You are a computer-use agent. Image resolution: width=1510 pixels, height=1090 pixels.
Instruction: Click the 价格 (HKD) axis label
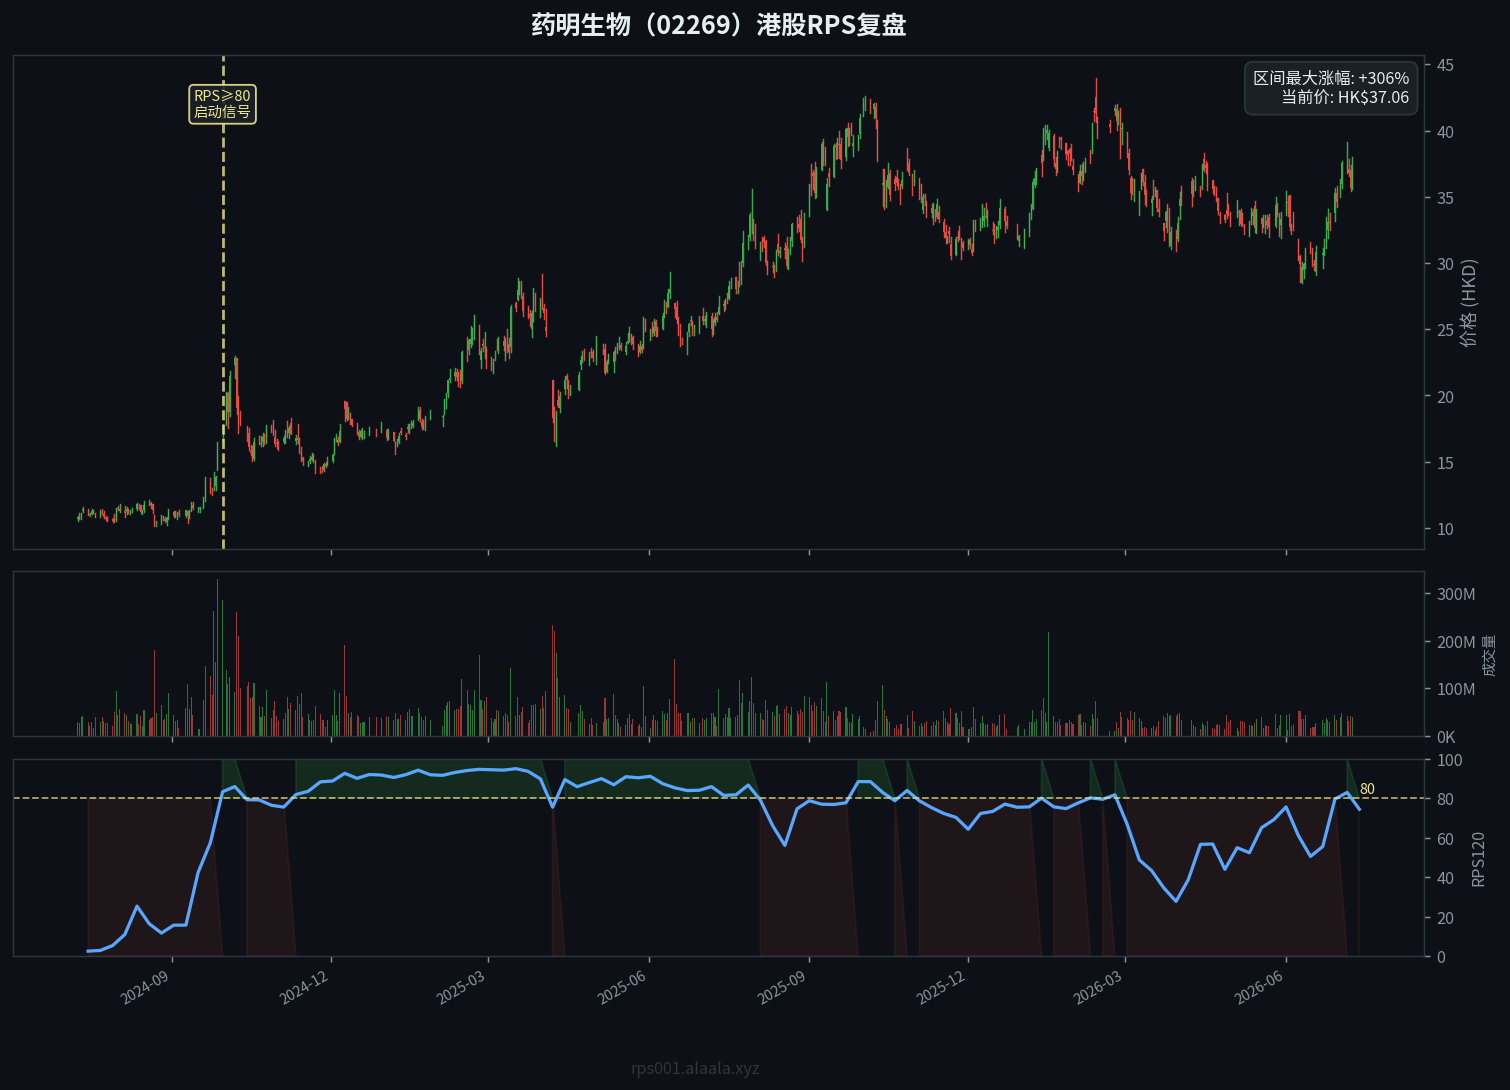(x=1468, y=303)
